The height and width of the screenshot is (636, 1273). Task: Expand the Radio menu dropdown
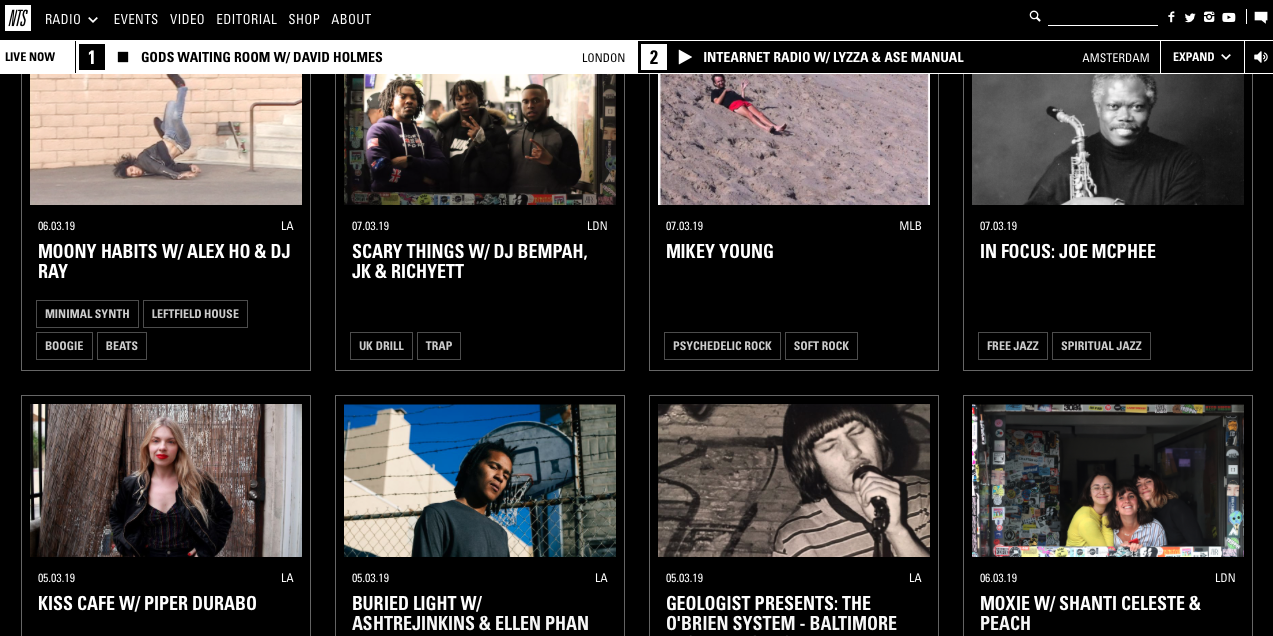71,19
